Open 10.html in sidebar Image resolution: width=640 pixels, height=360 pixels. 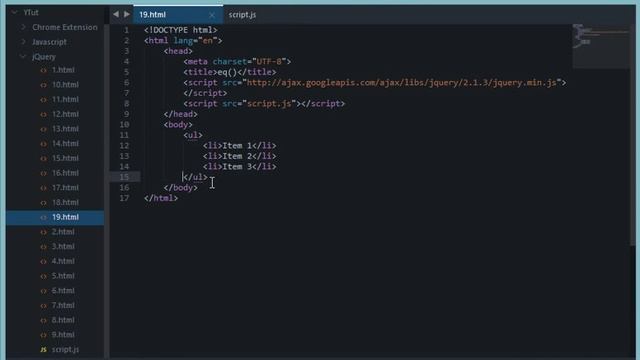point(65,84)
